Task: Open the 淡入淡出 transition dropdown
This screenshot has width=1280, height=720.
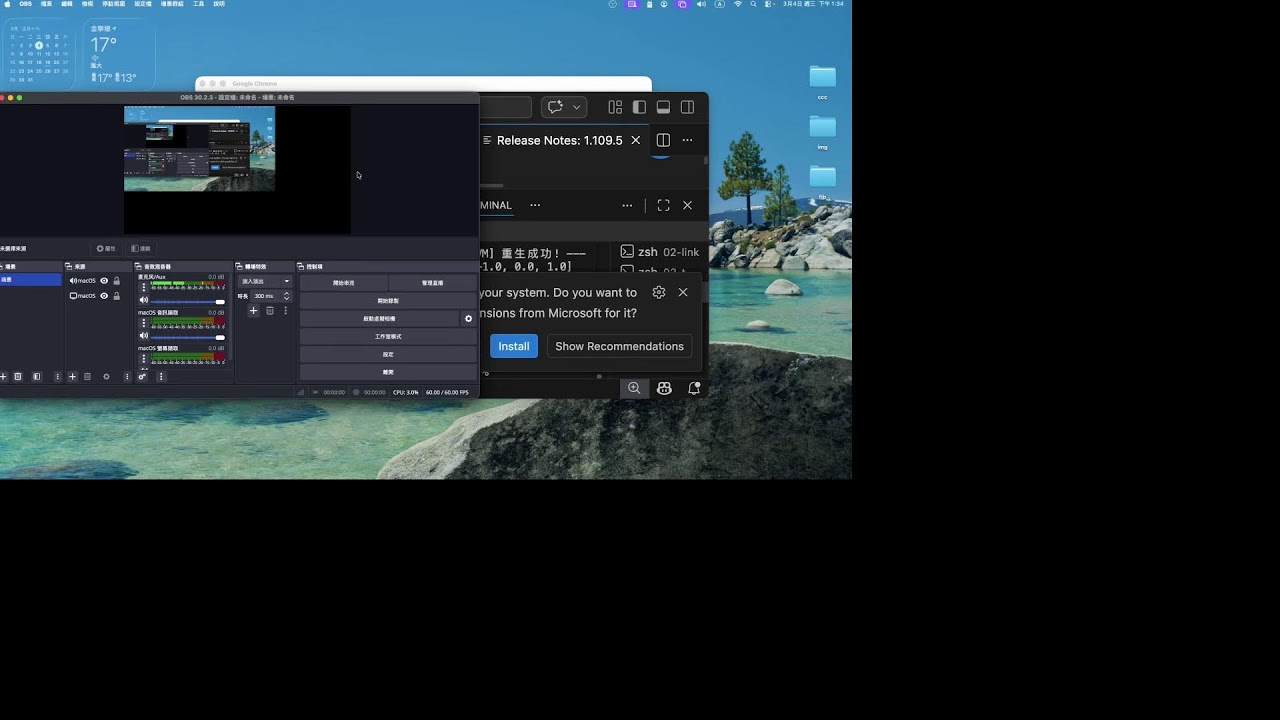Action: [265, 281]
